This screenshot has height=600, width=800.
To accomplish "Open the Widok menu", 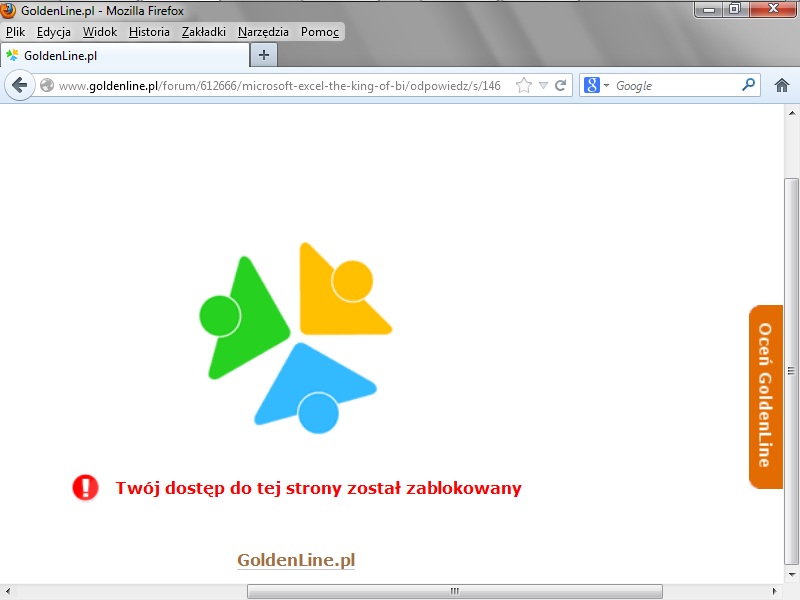I will (100, 32).
